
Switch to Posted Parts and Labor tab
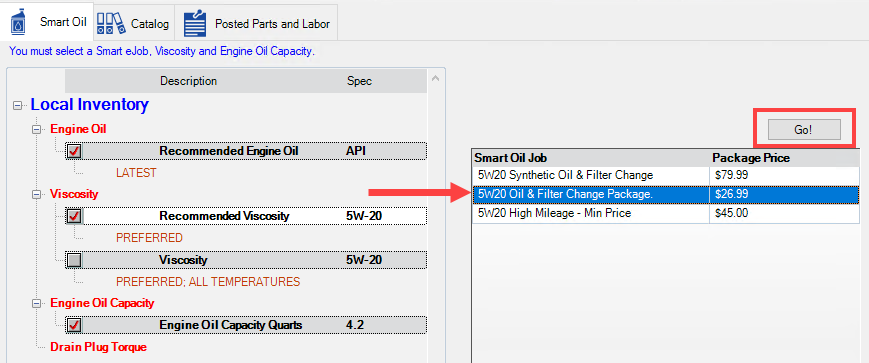point(256,23)
